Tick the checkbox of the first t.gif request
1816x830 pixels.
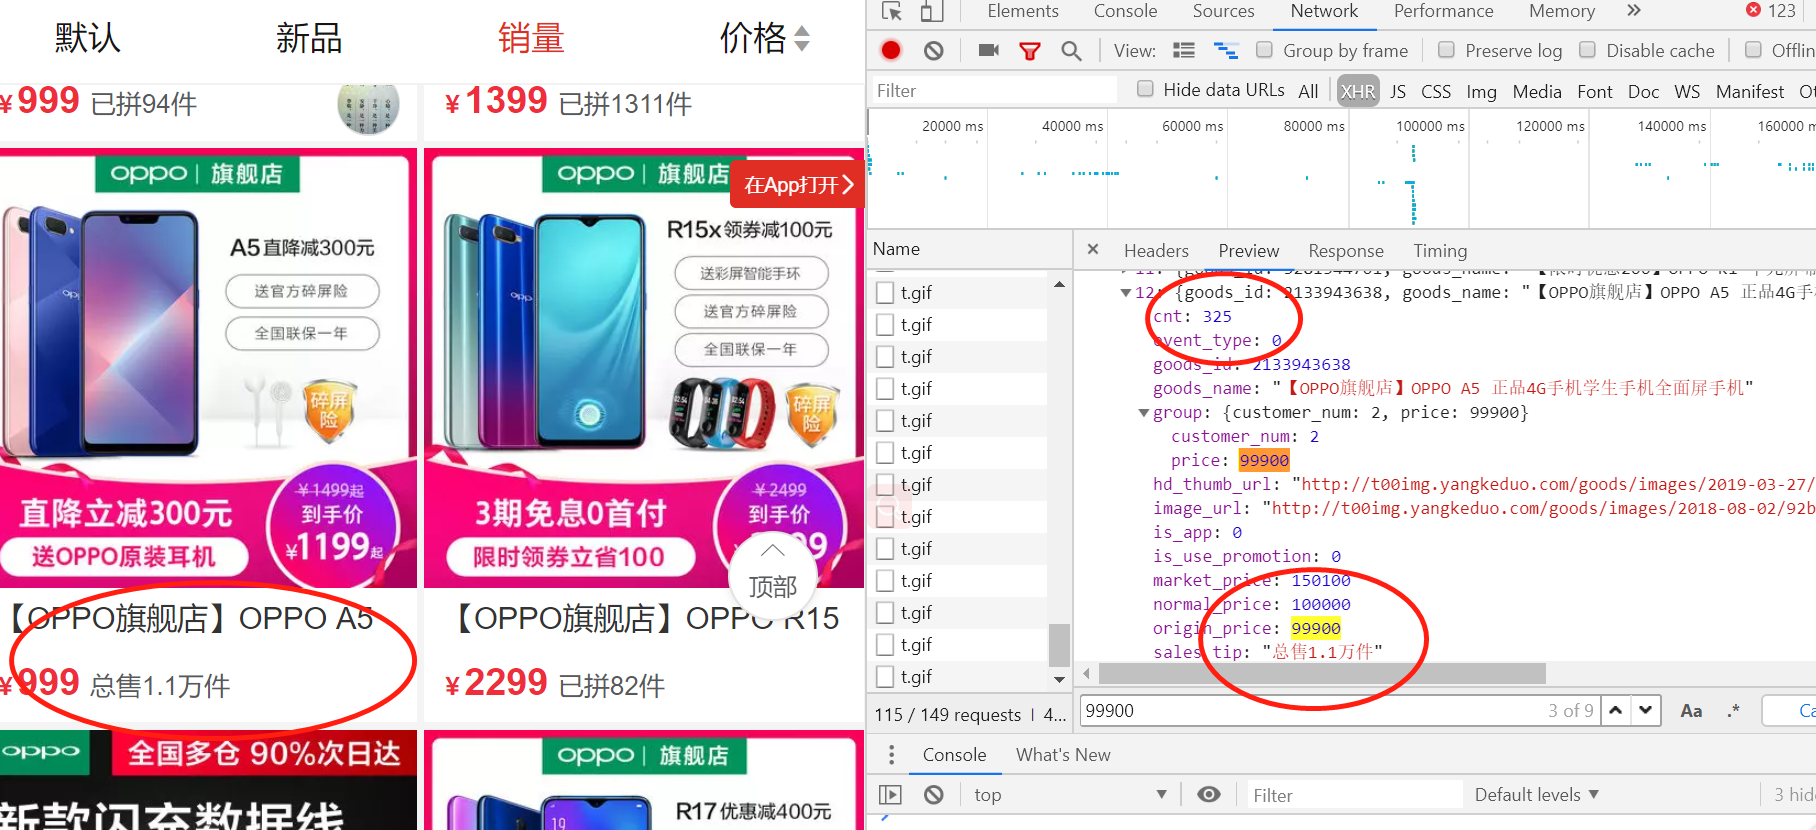point(885,293)
